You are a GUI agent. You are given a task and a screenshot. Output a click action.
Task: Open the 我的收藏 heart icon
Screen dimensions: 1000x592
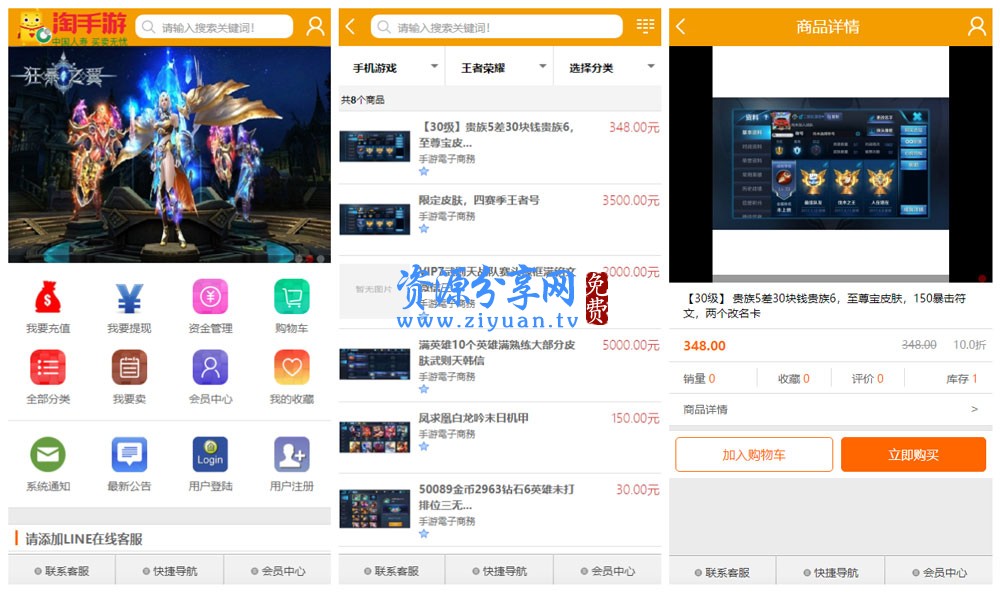[x=291, y=367]
